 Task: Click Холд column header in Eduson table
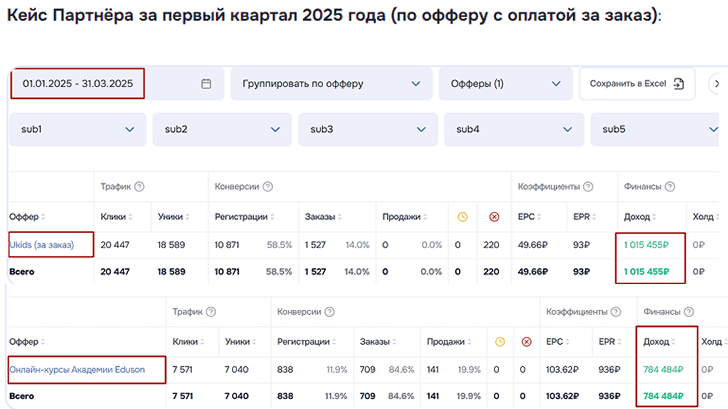[711, 342]
